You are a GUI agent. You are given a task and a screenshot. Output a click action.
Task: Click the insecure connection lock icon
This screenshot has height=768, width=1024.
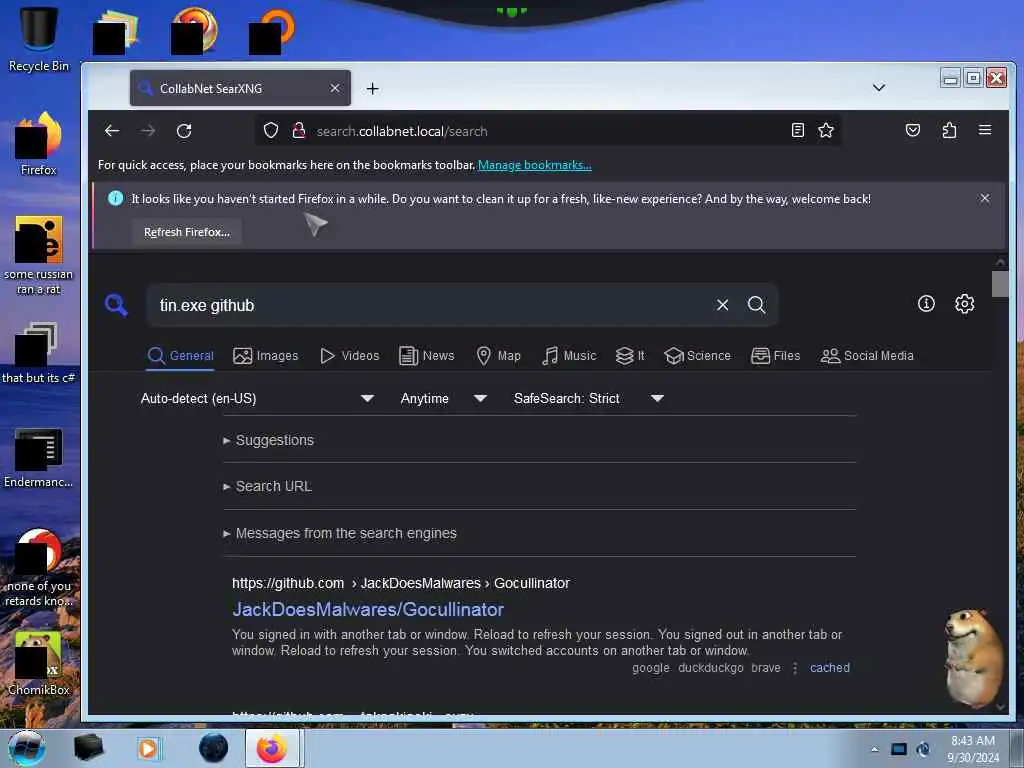[x=299, y=131]
